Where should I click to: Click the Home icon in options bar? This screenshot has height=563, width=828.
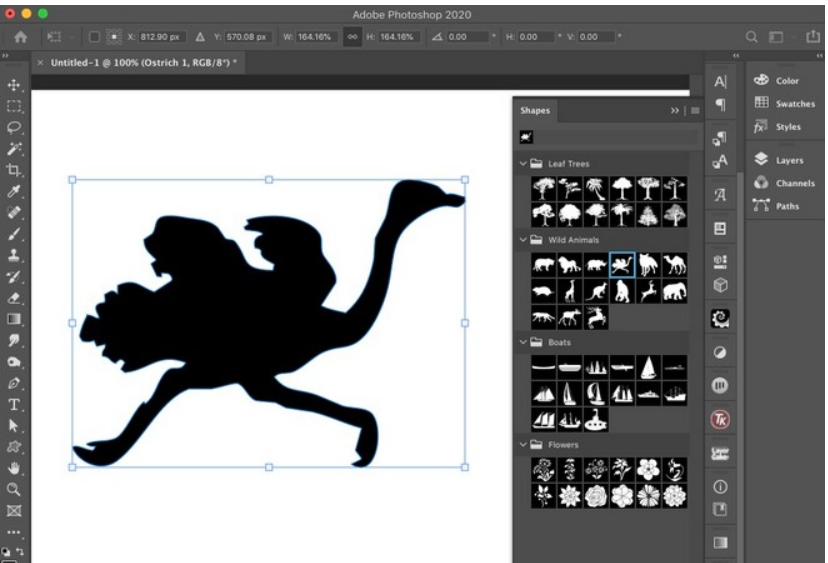21,37
